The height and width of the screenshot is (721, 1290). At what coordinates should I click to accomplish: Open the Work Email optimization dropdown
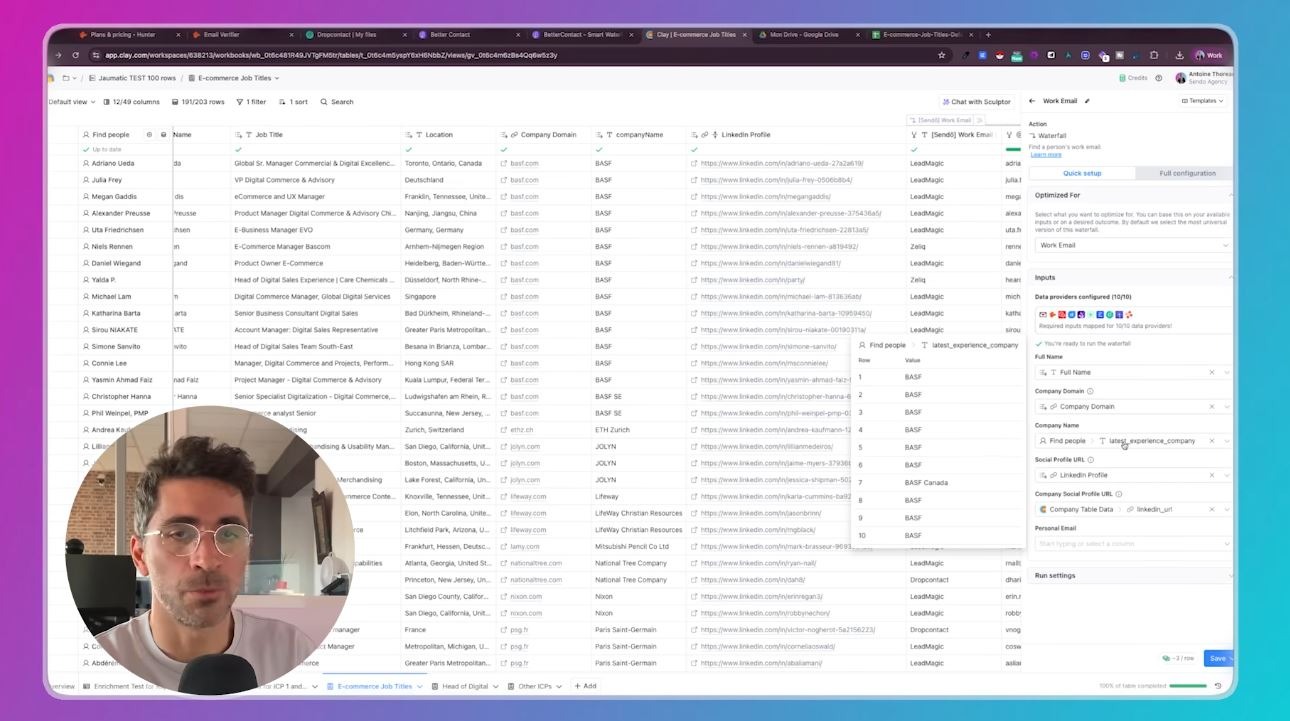click(x=1132, y=245)
